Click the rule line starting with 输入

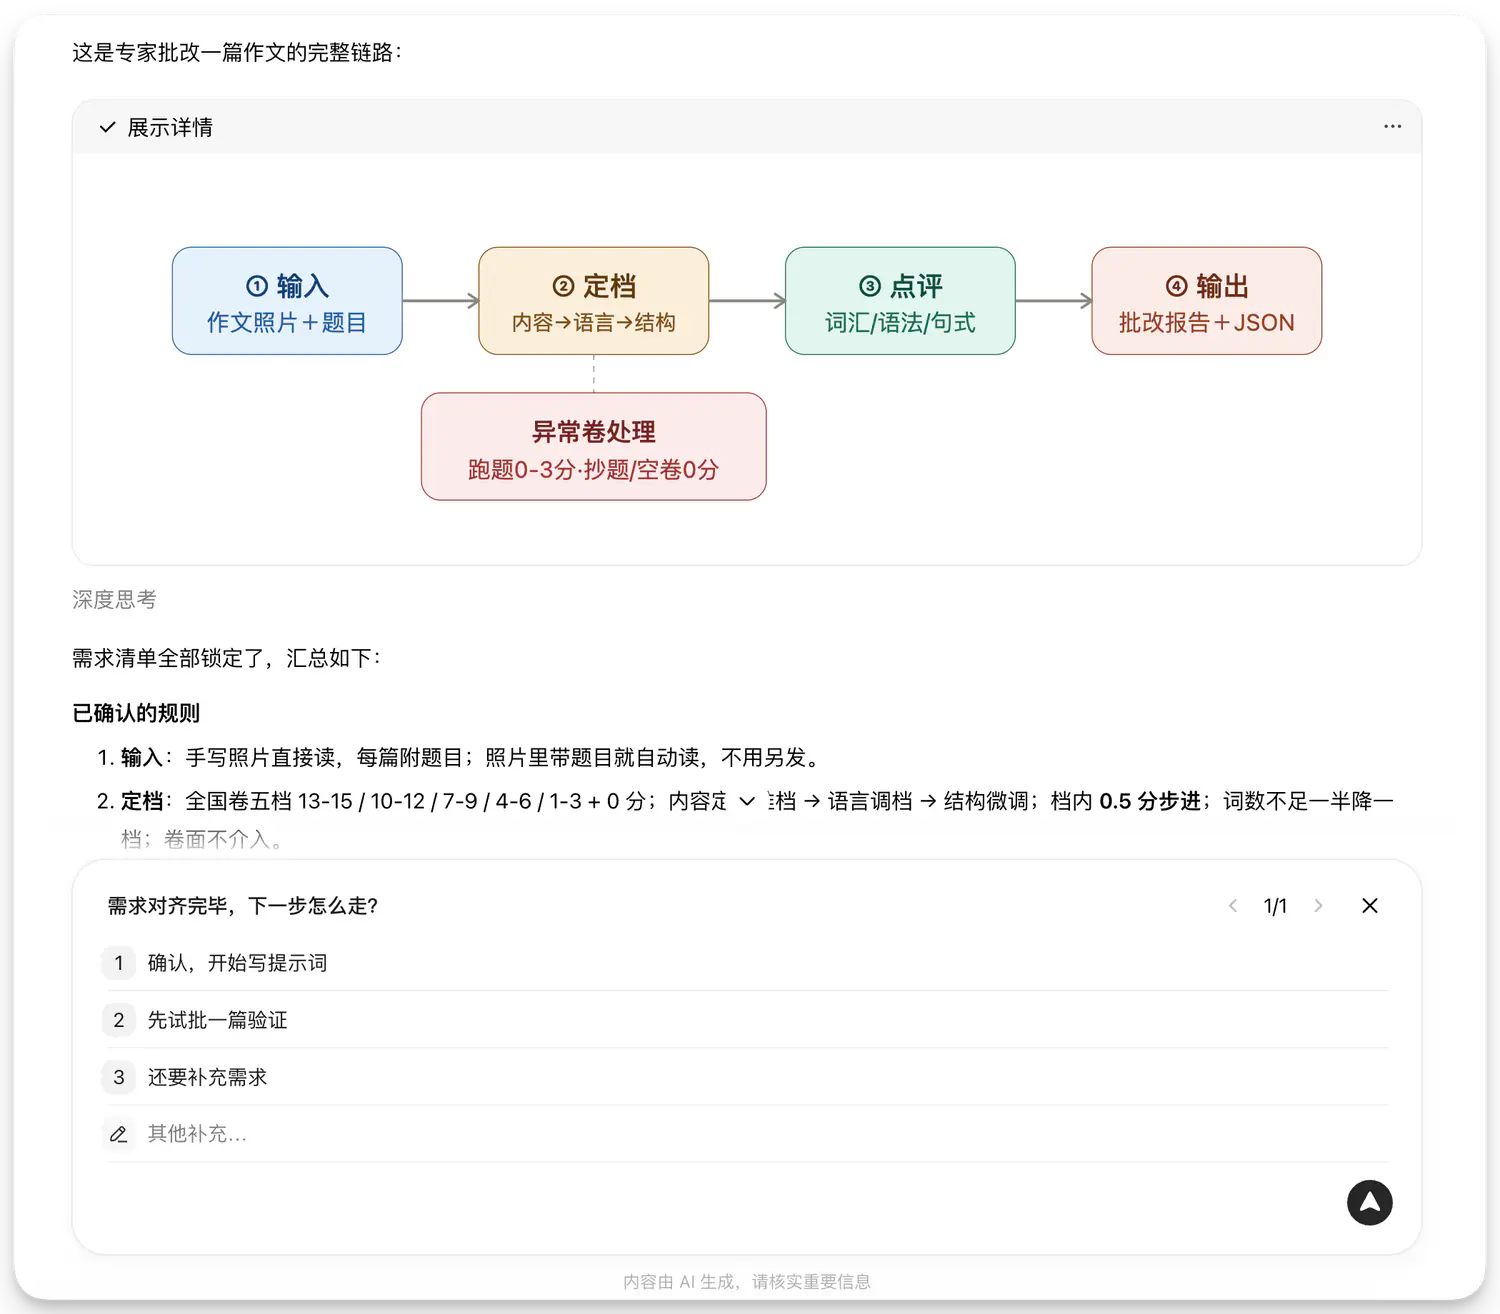(x=470, y=757)
